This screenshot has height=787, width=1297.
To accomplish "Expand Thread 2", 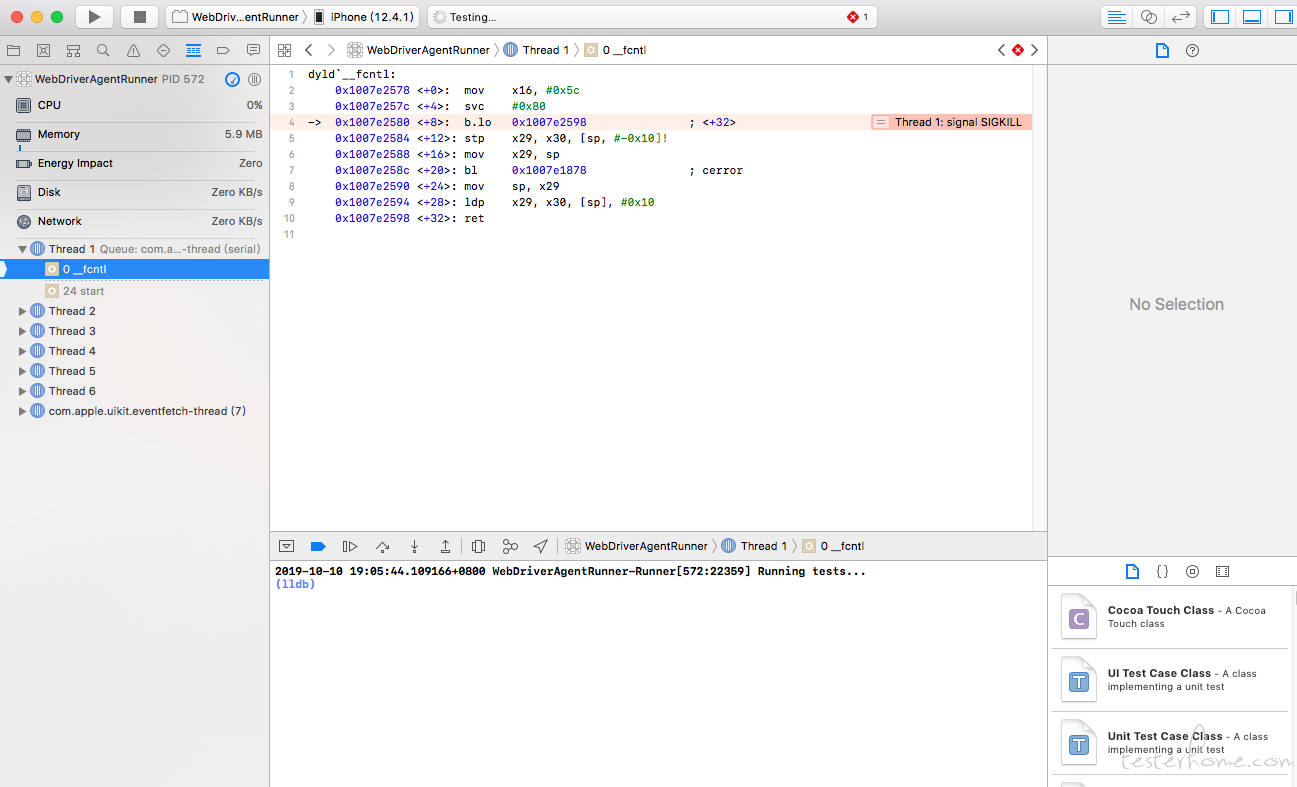I will pos(22,311).
